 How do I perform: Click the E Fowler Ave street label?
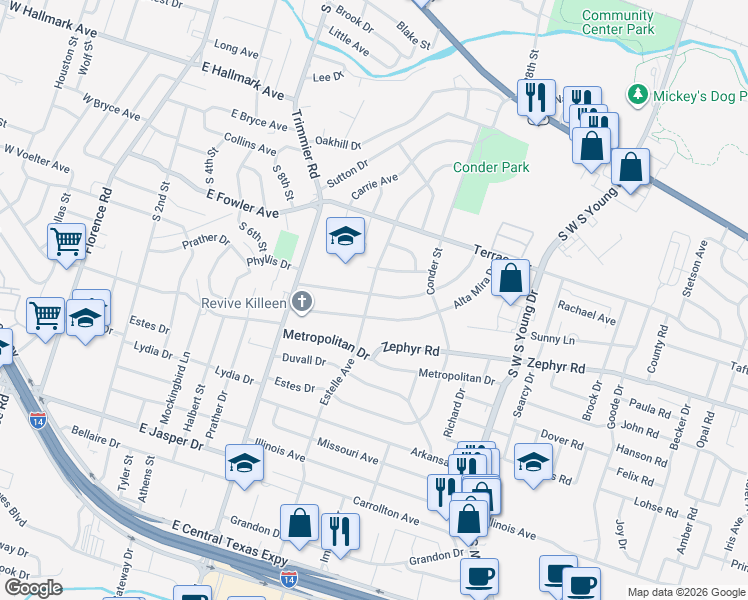tap(242, 204)
